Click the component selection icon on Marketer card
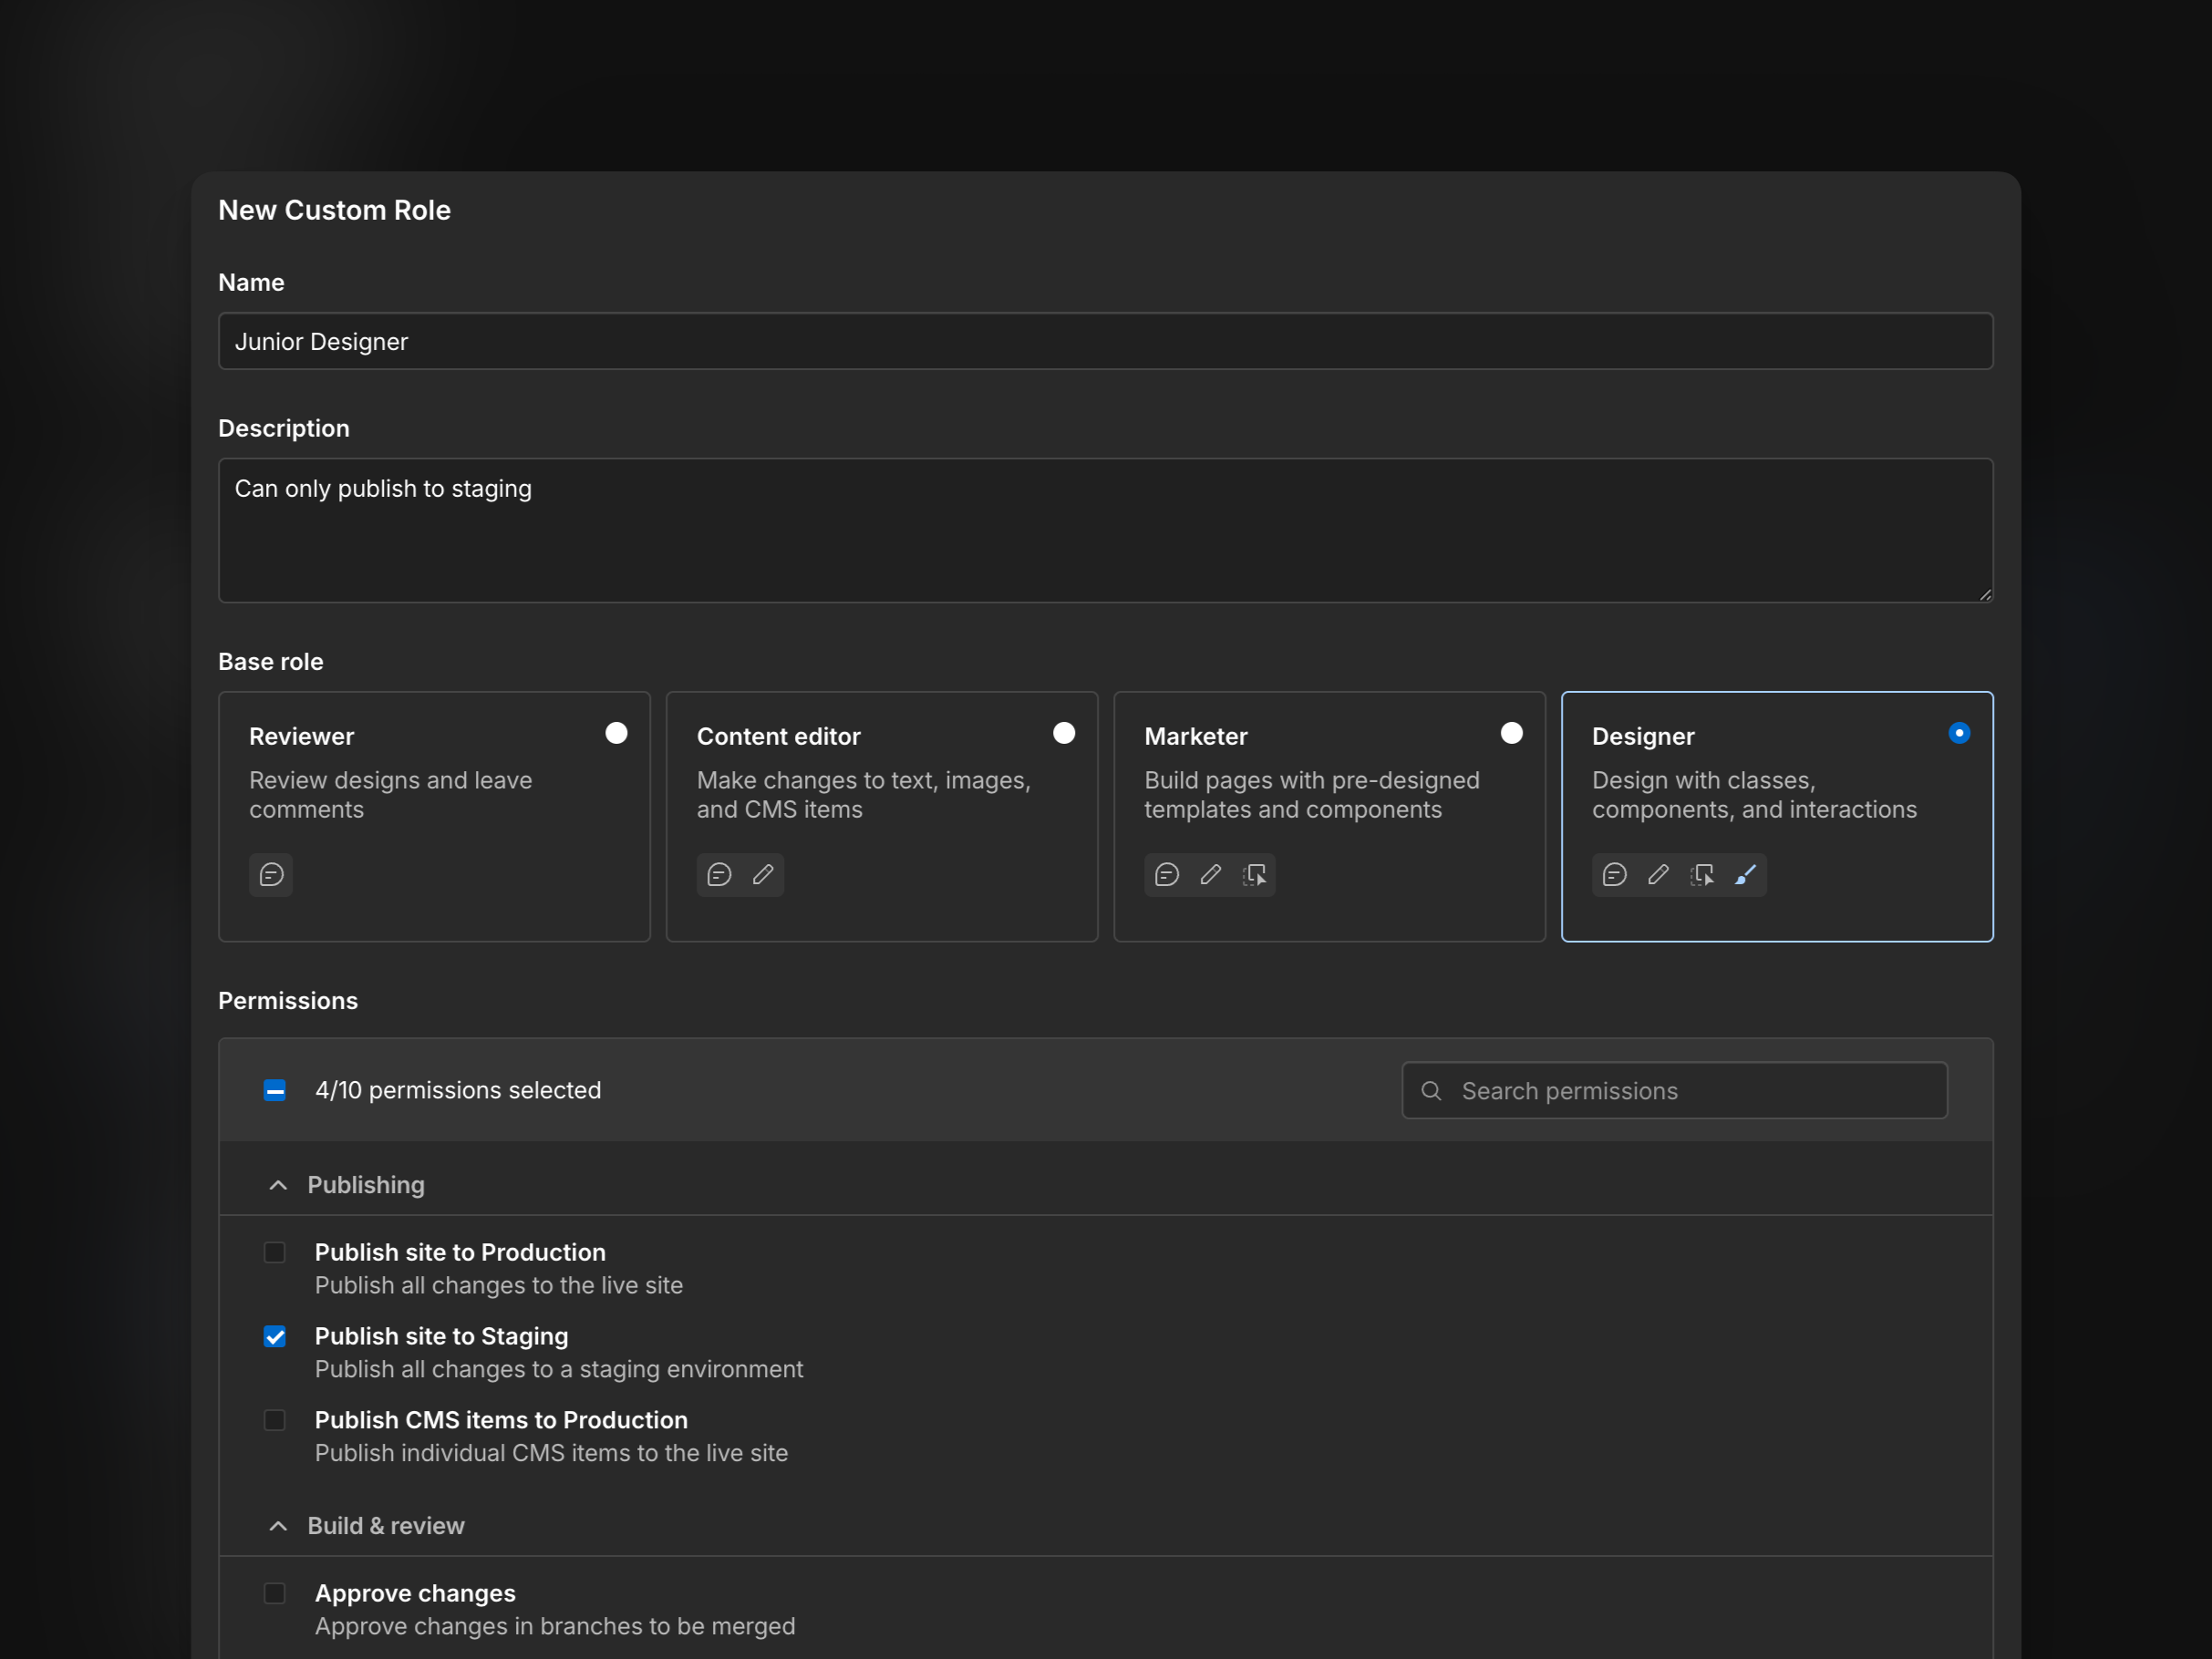Viewport: 2212px width, 1659px height. pyautogui.click(x=1256, y=875)
